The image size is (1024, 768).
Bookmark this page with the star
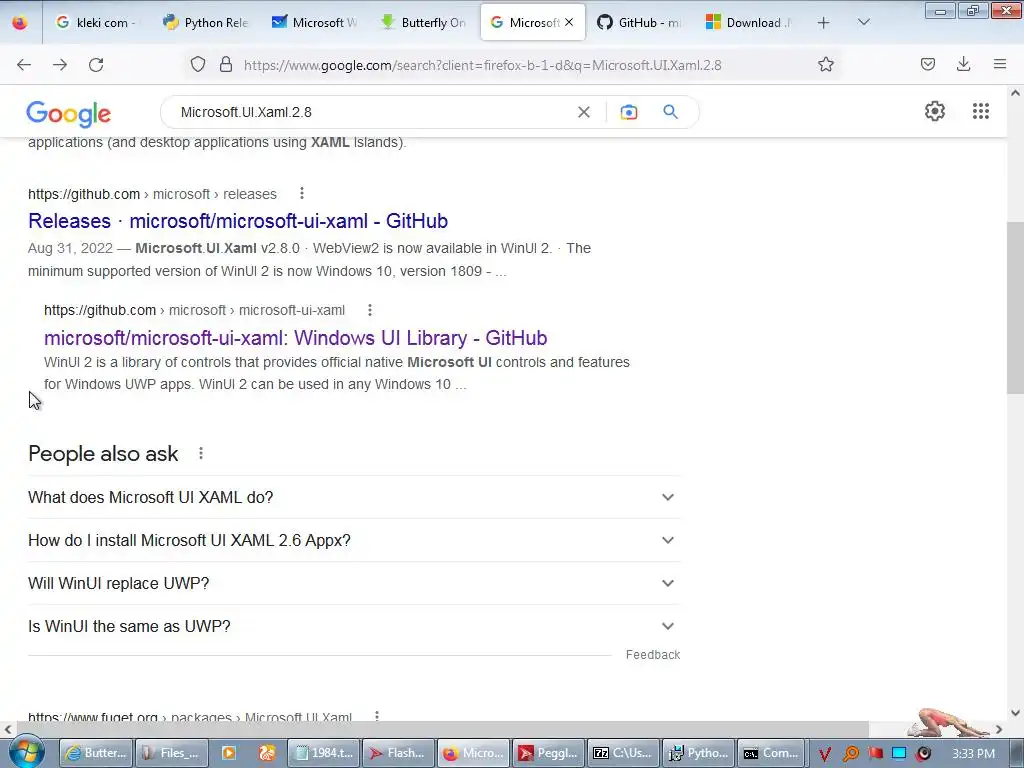(825, 64)
